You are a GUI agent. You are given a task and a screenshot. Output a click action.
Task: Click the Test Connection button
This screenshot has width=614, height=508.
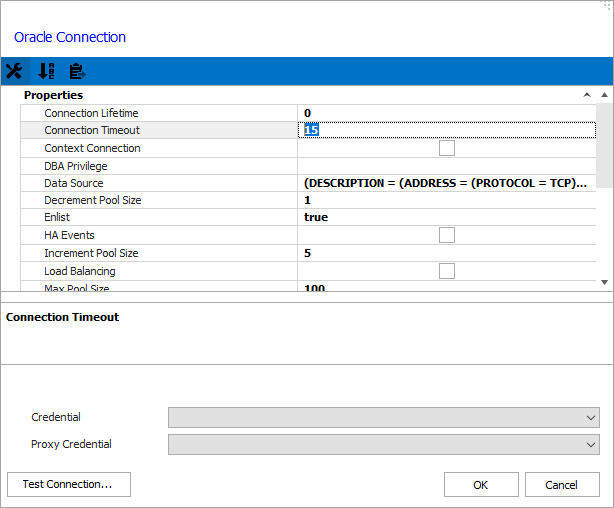point(69,484)
